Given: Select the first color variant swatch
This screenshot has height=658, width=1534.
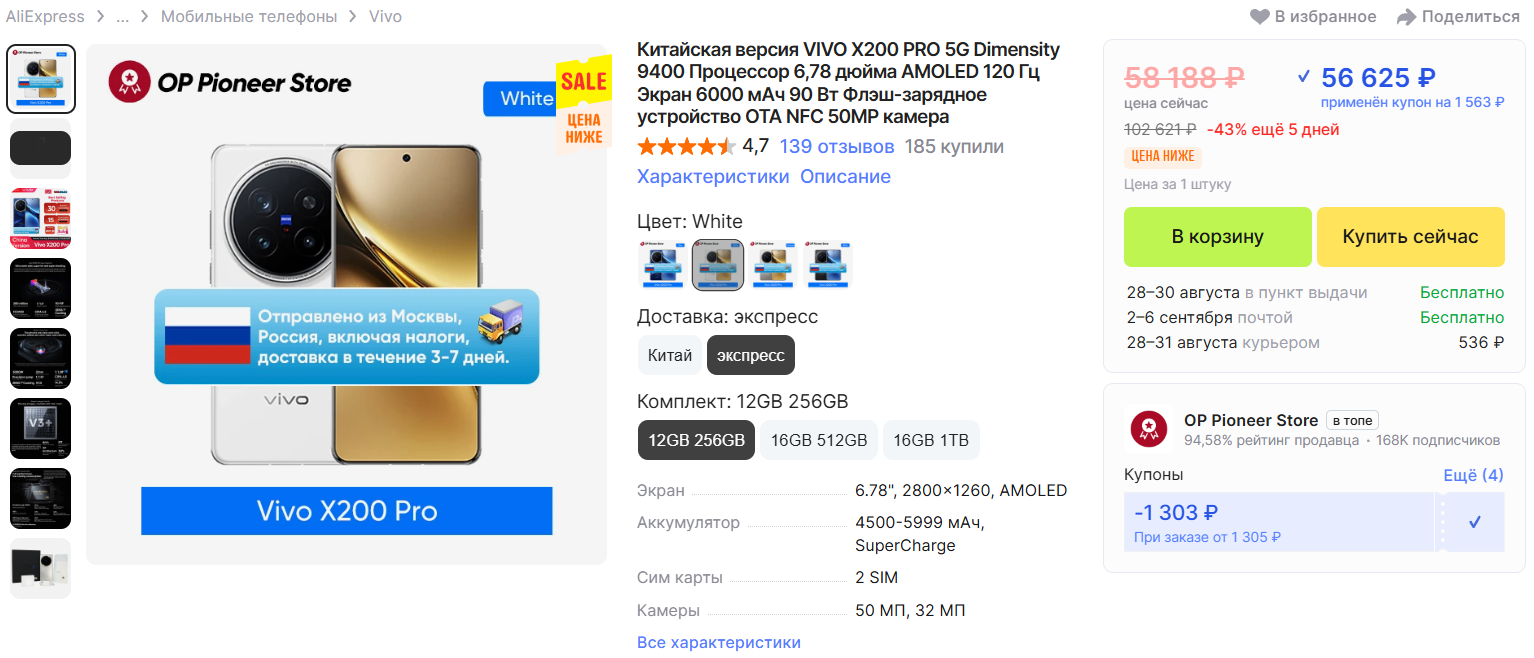Looking at the screenshot, I should pyautogui.click(x=662, y=265).
